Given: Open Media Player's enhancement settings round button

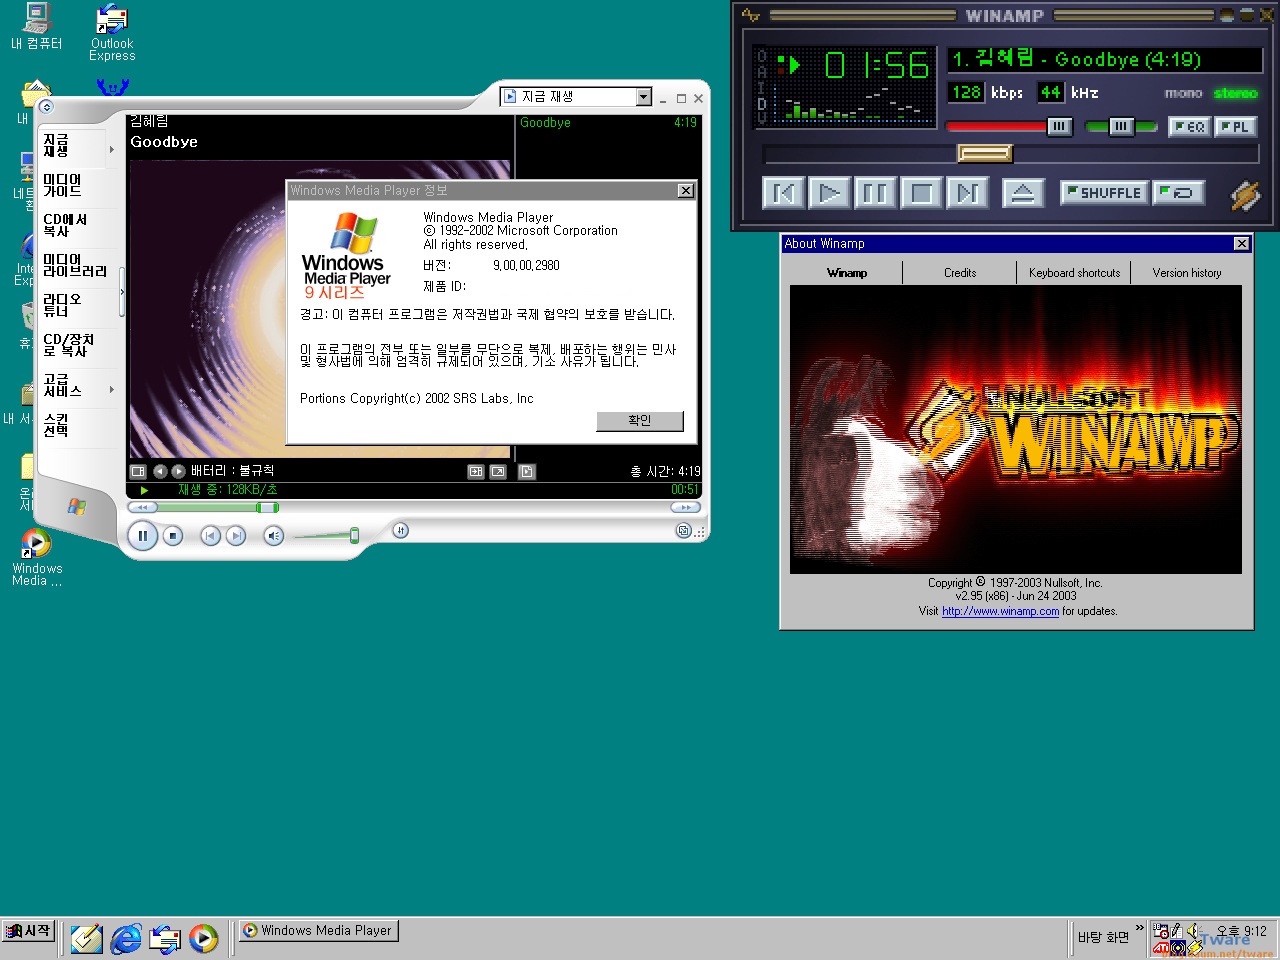Looking at the screenshot, I should click(x=401, y=530).
